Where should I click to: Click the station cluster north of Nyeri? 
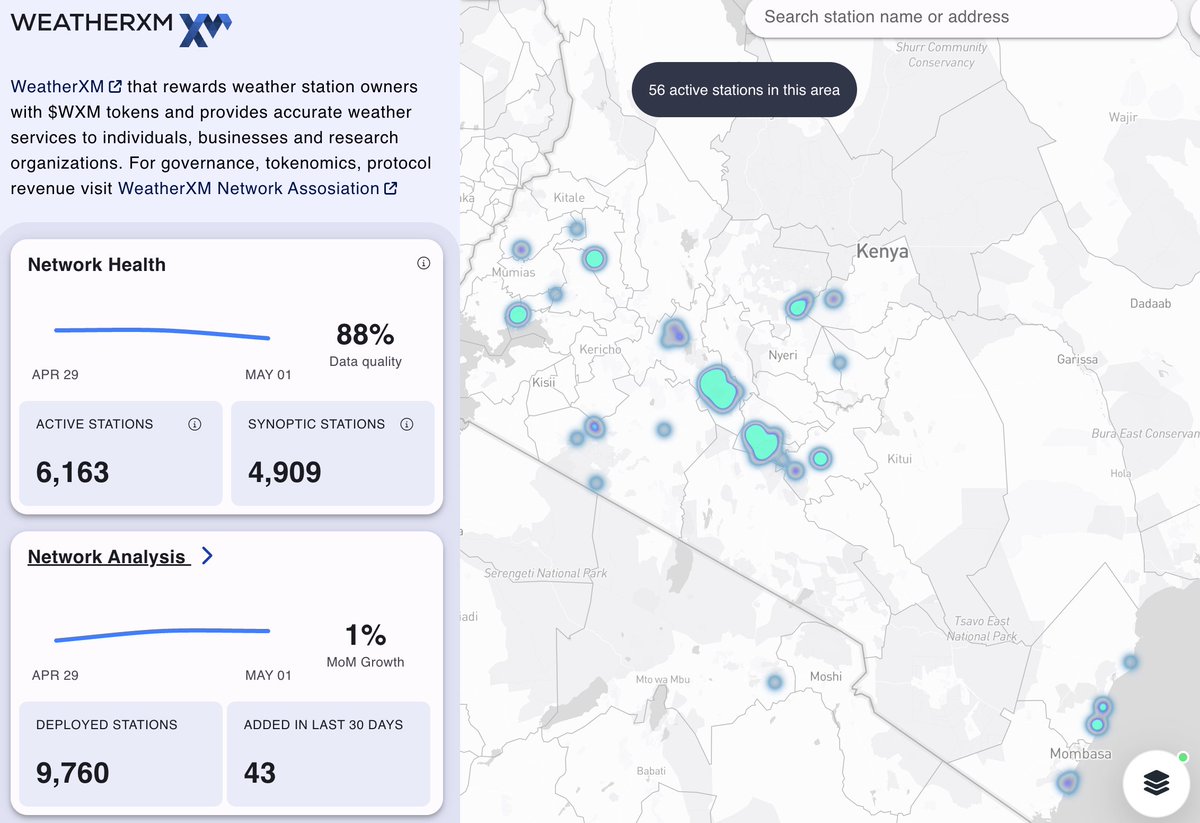[798, 308]
